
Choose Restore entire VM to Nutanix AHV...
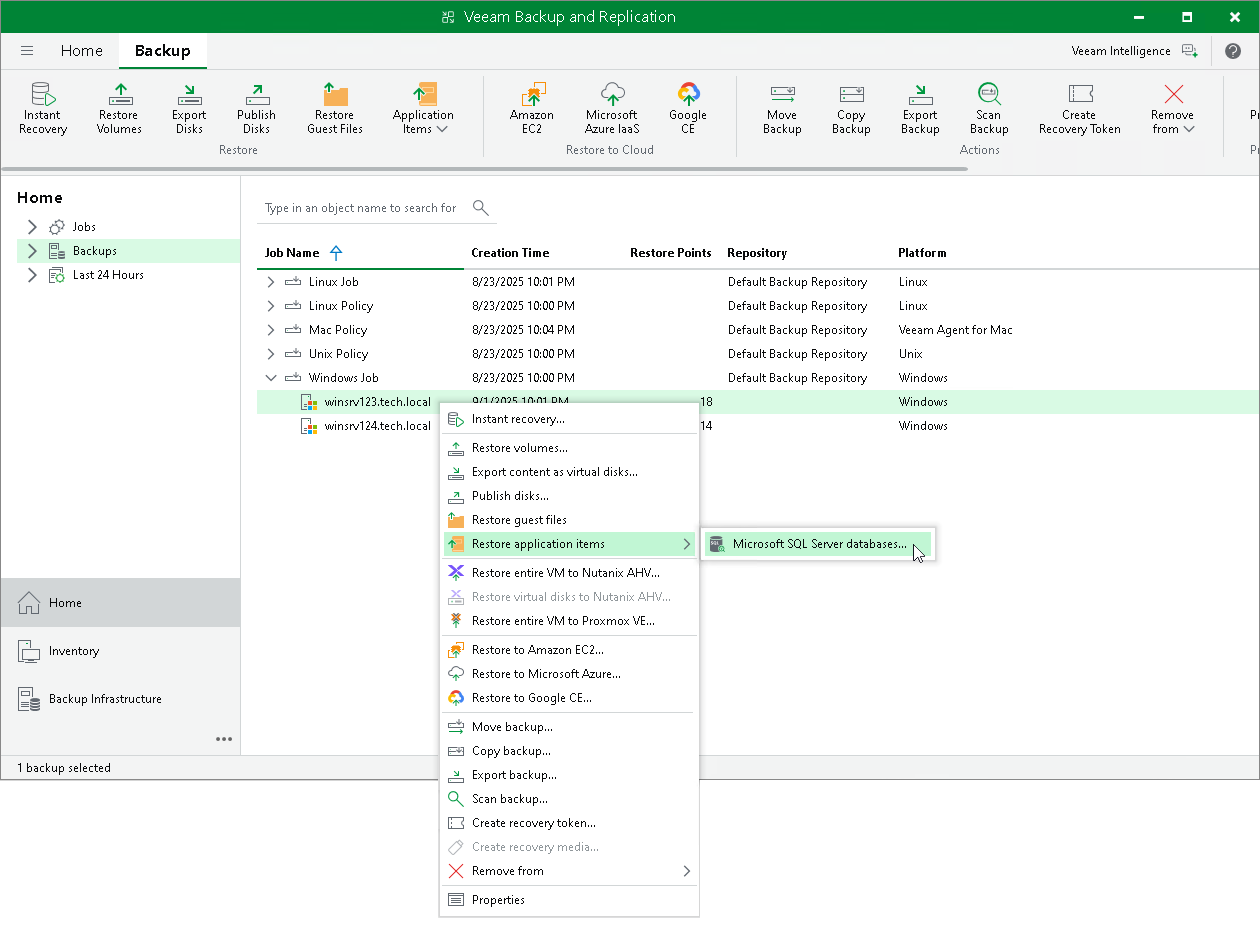tap(569, 573)
